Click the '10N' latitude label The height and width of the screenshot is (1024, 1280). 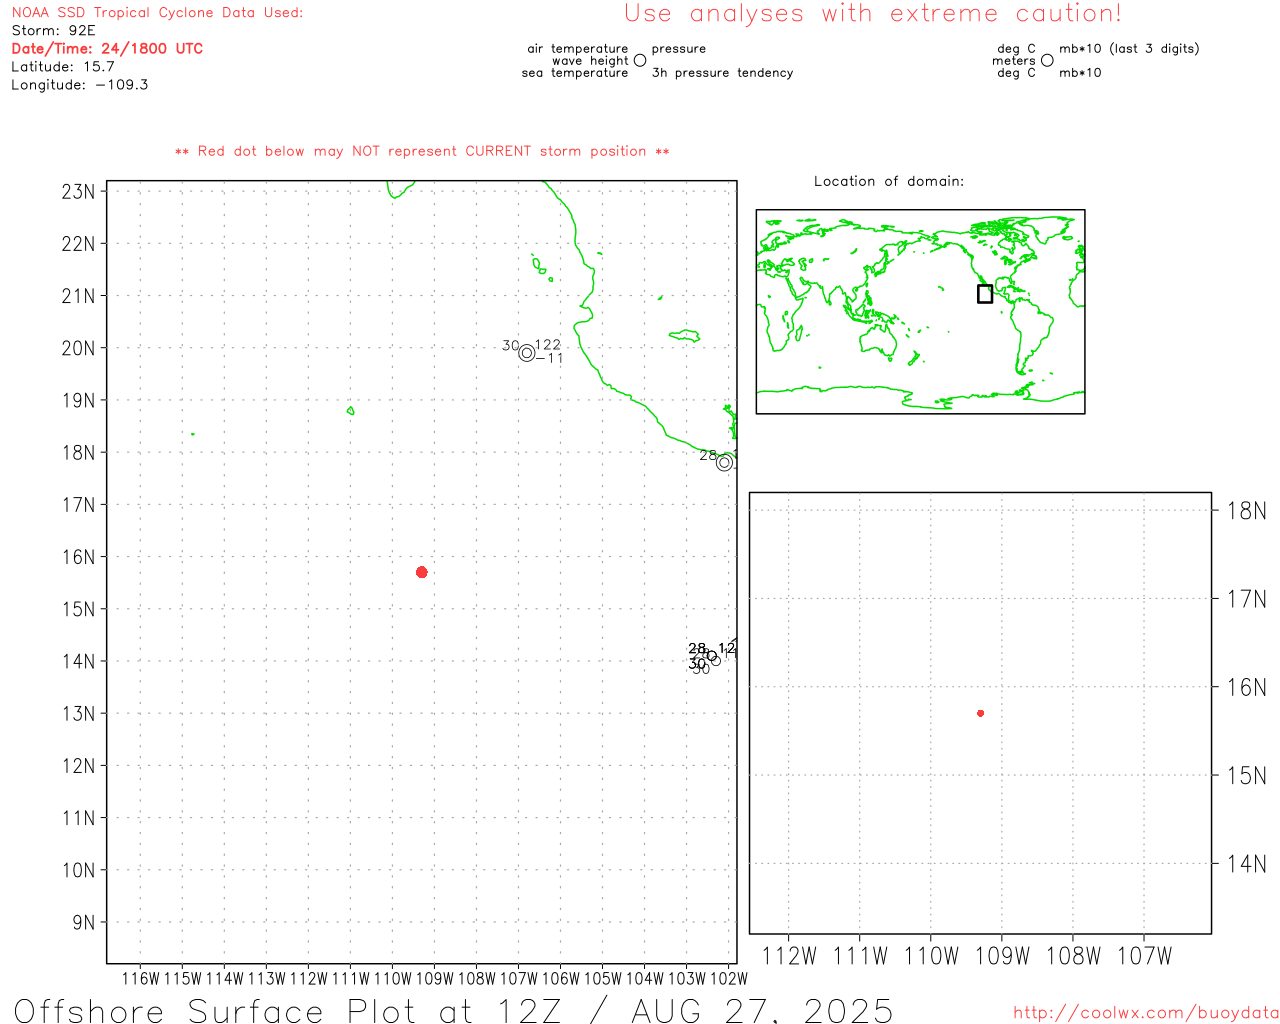click(79, 870)
